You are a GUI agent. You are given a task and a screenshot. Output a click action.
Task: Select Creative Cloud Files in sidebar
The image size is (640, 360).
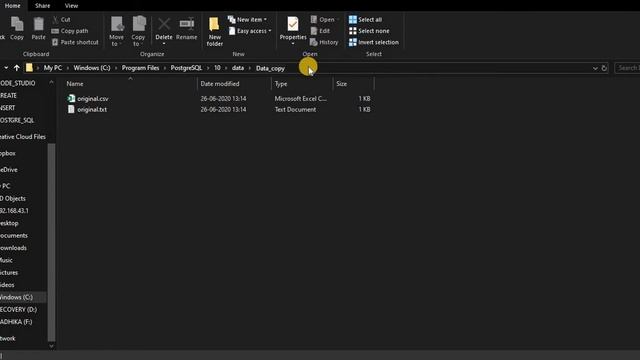pos(23,137)
